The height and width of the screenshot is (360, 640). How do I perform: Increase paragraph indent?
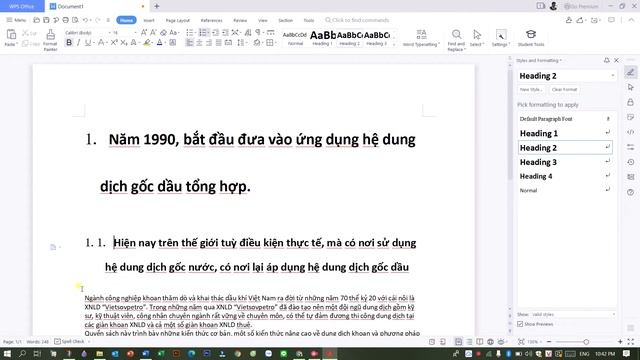[x=225, y=32]
